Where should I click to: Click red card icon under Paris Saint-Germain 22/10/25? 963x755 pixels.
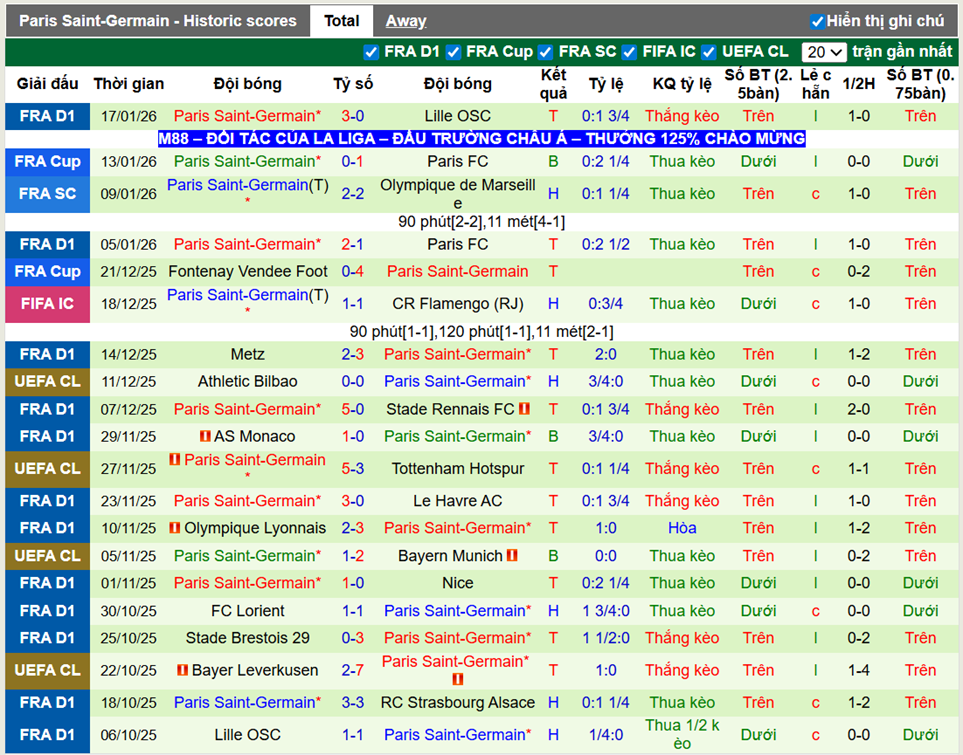click(458, 679)
